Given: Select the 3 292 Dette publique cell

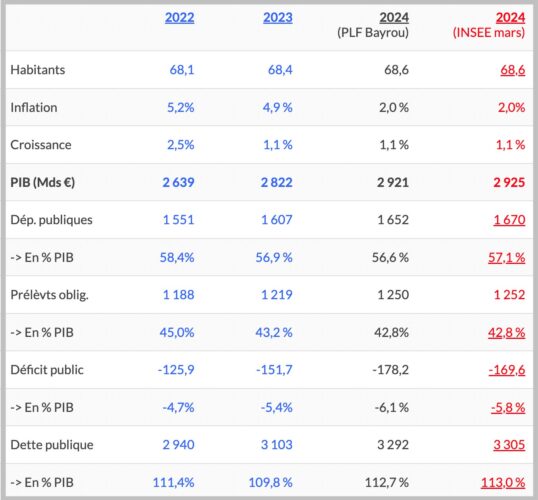Looking at the screenshot, I should click(x=393, y=445).
